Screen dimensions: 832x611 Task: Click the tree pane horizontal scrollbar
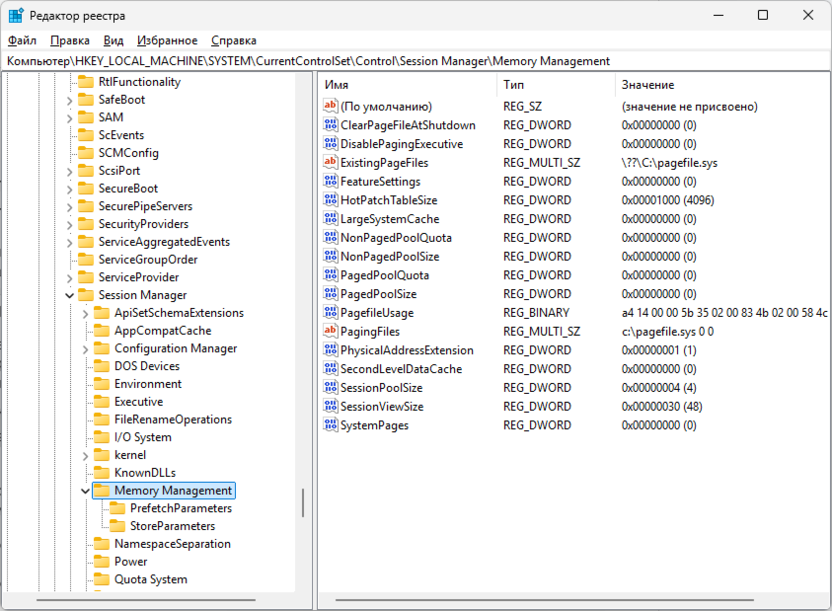click(x=146, y=600)
